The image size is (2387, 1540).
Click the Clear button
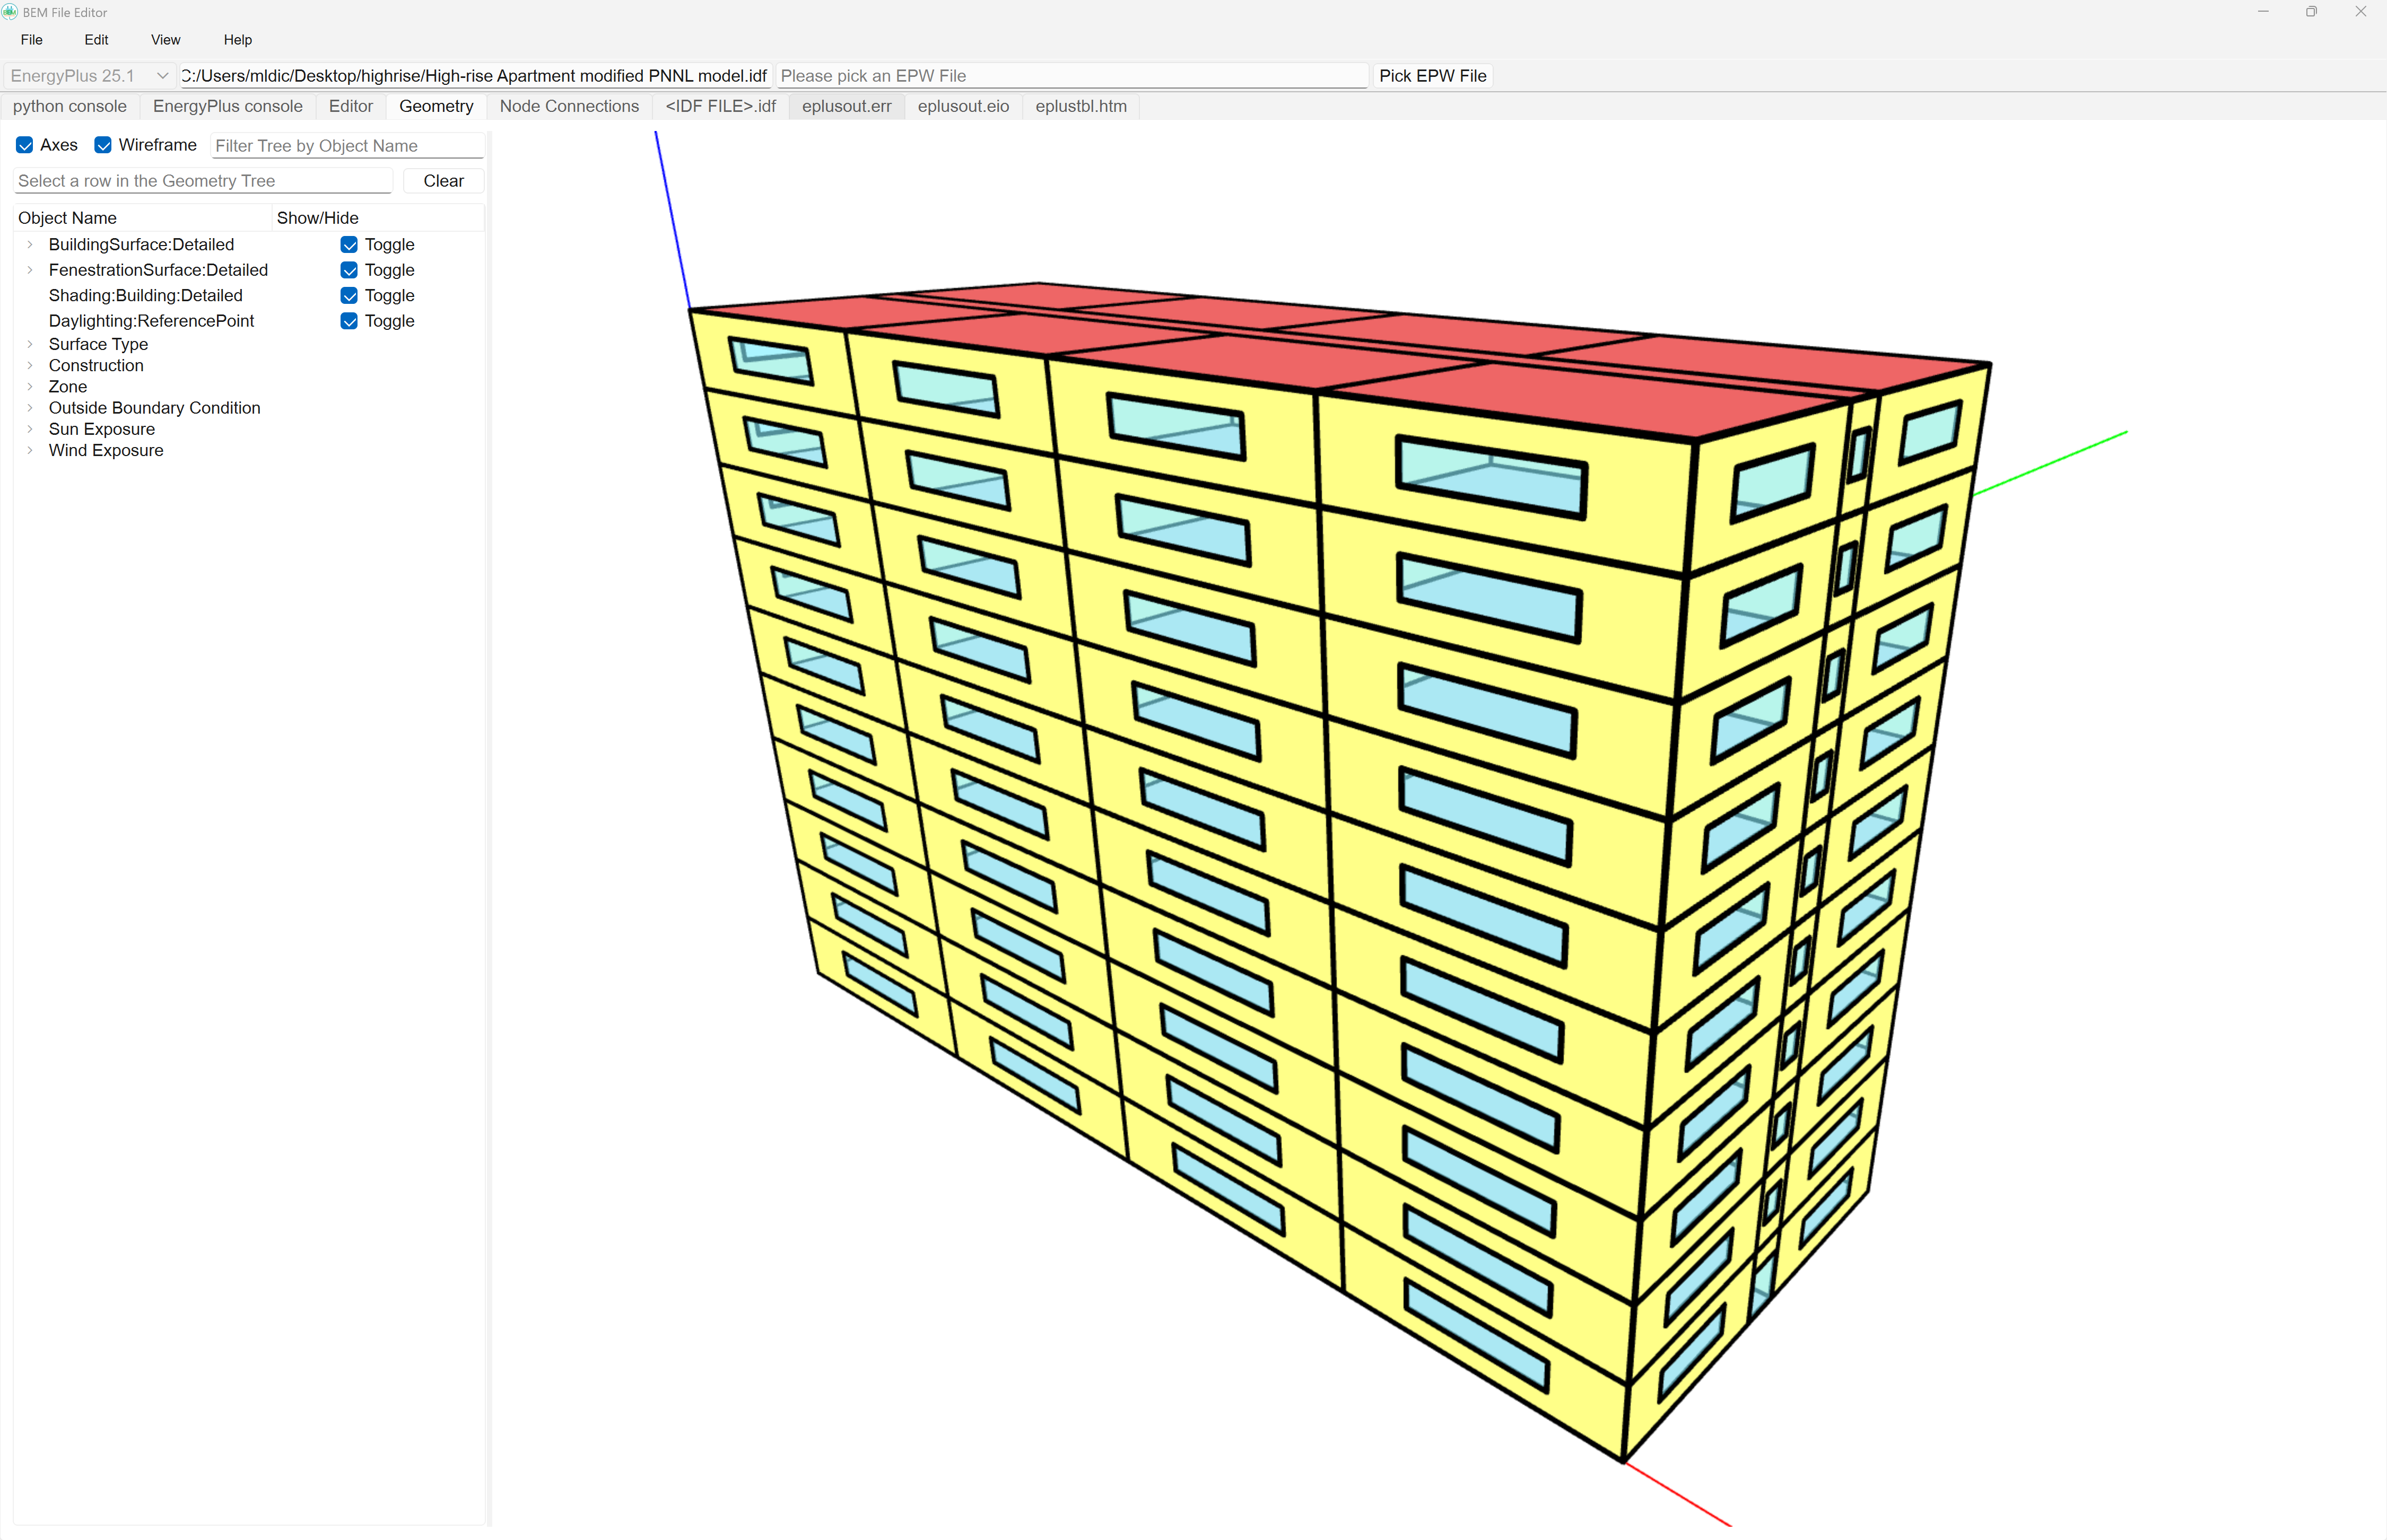444,181
